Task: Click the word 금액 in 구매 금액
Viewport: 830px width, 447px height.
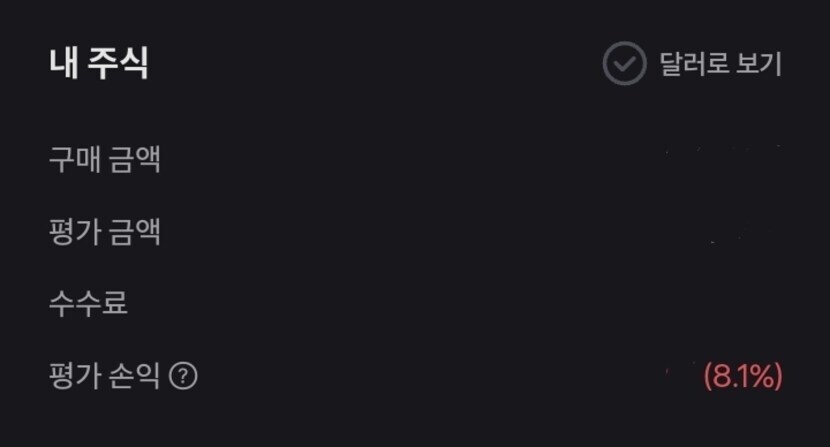Action: click(134, 161)
